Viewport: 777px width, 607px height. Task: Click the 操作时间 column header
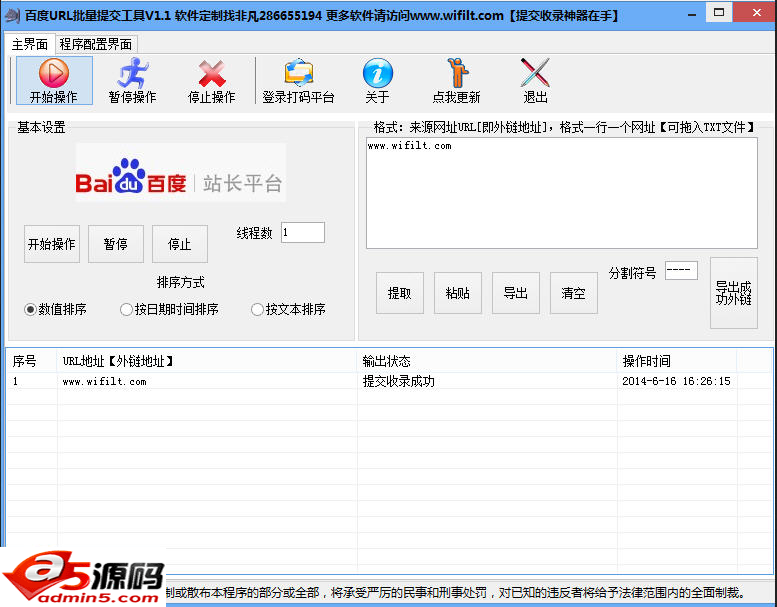pyautogui.click(x=677, y=361)
